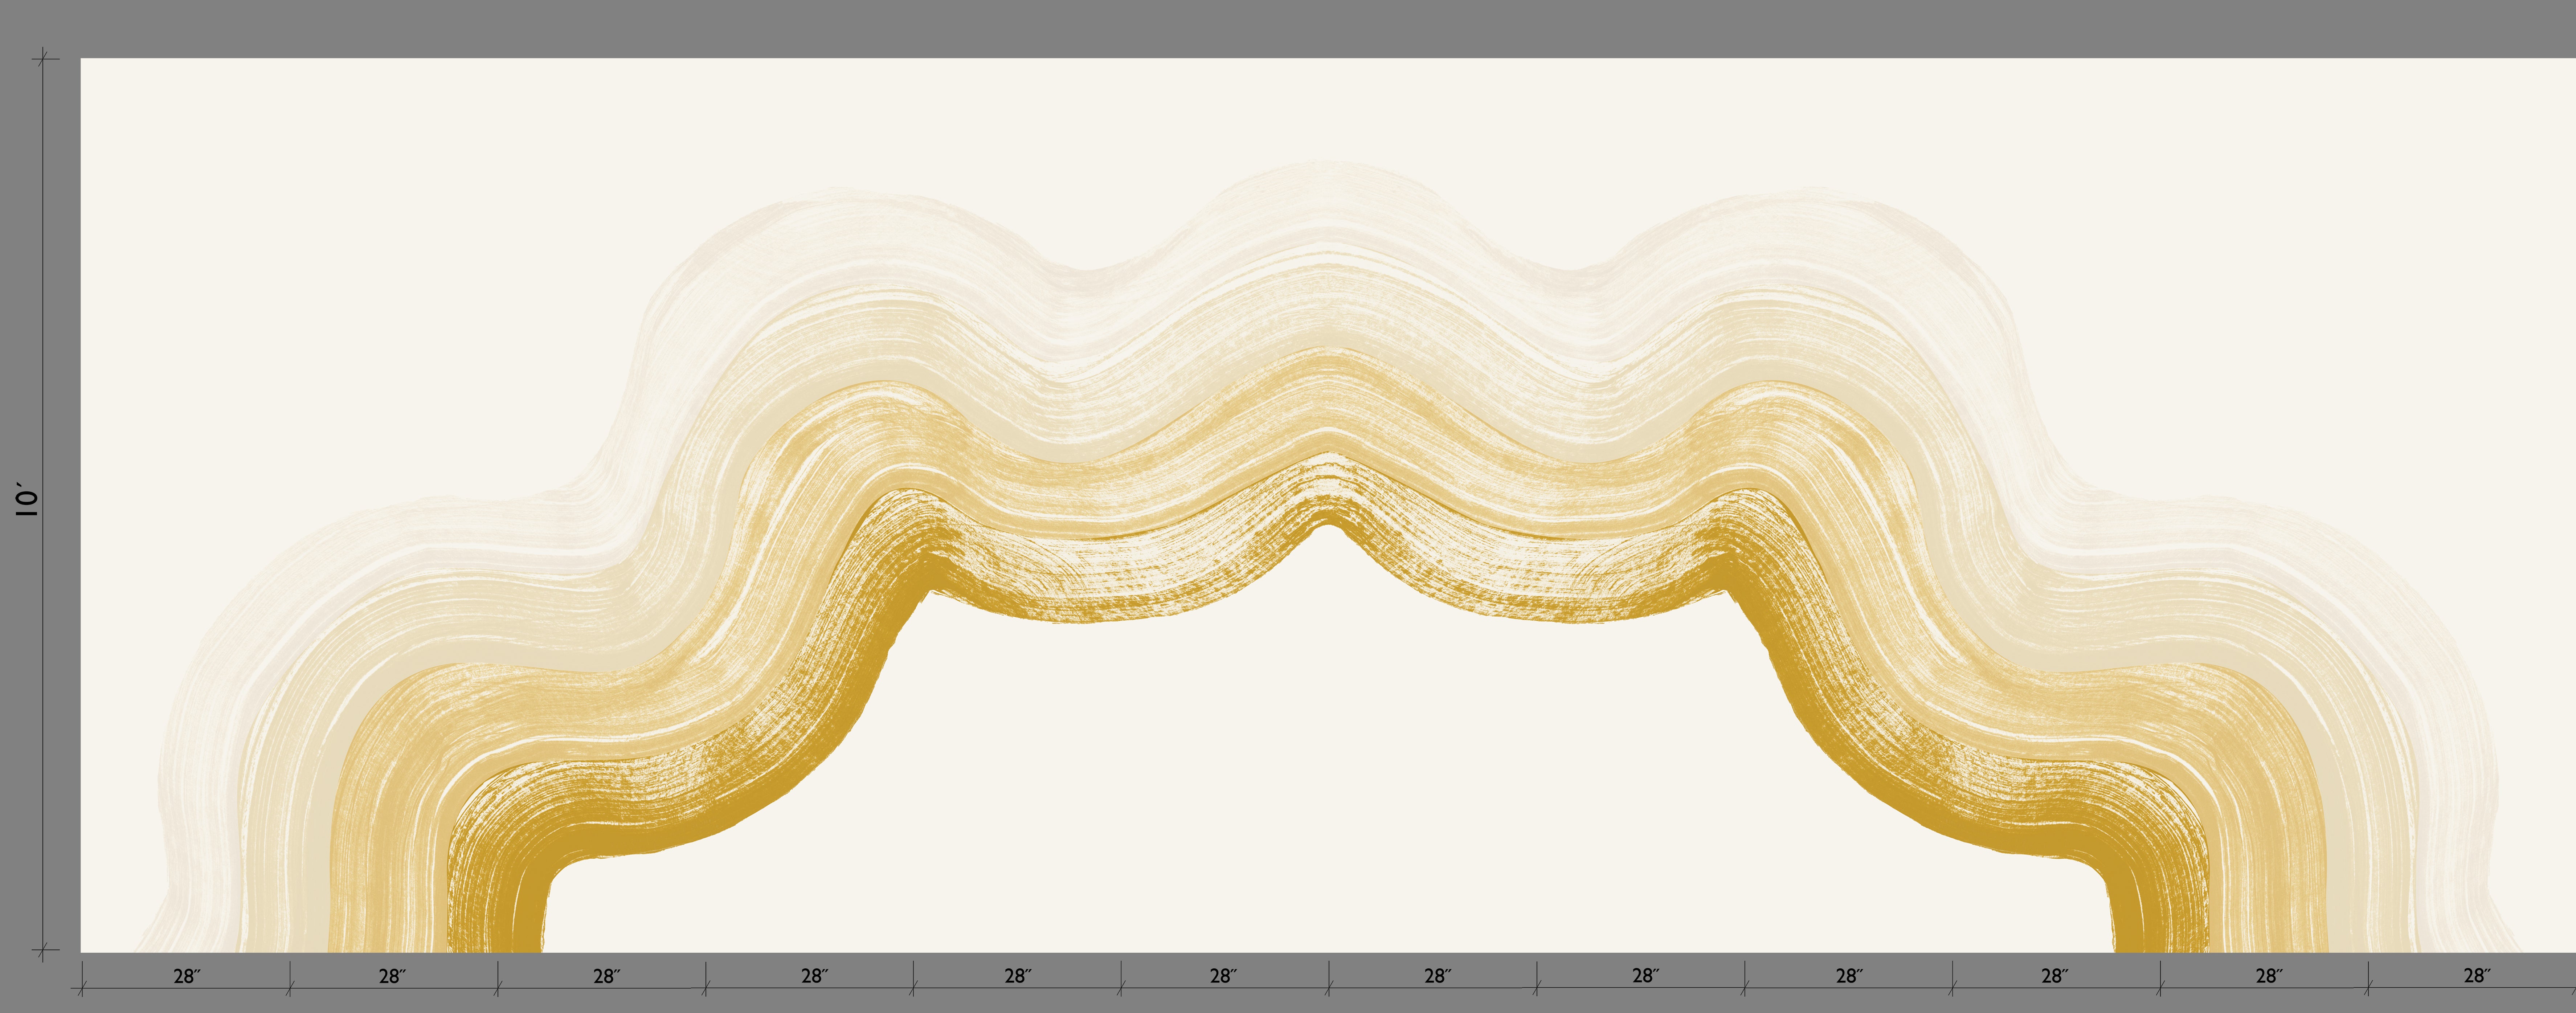Click the top tick mark of the height dimension line
The height and width of the screenshot is (1013, 2576).
coord(43,59)
